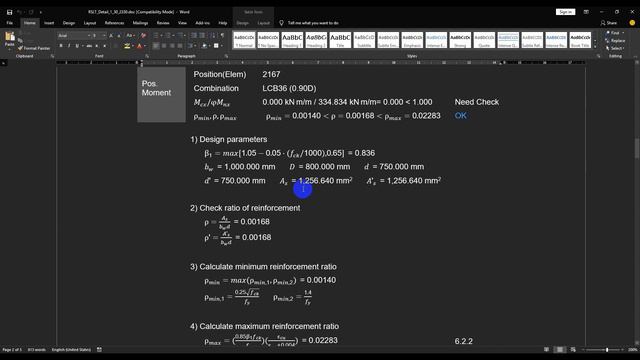The image size is (640, 360).
Task: Center the text
Action: coord(164,46)
